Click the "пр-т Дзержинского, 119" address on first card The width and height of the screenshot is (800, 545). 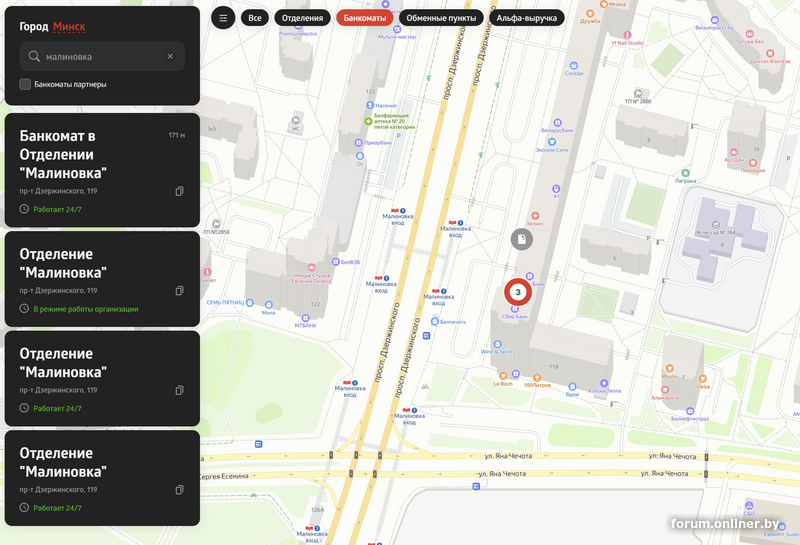(x=58, y=191)
